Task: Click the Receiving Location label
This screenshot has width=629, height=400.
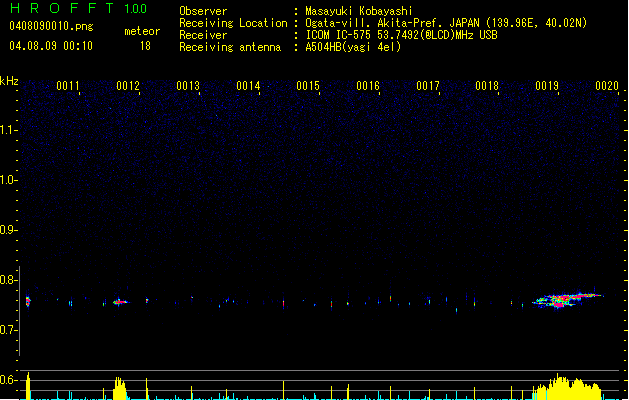Action: pyautogui.click(x=233, y=23)
